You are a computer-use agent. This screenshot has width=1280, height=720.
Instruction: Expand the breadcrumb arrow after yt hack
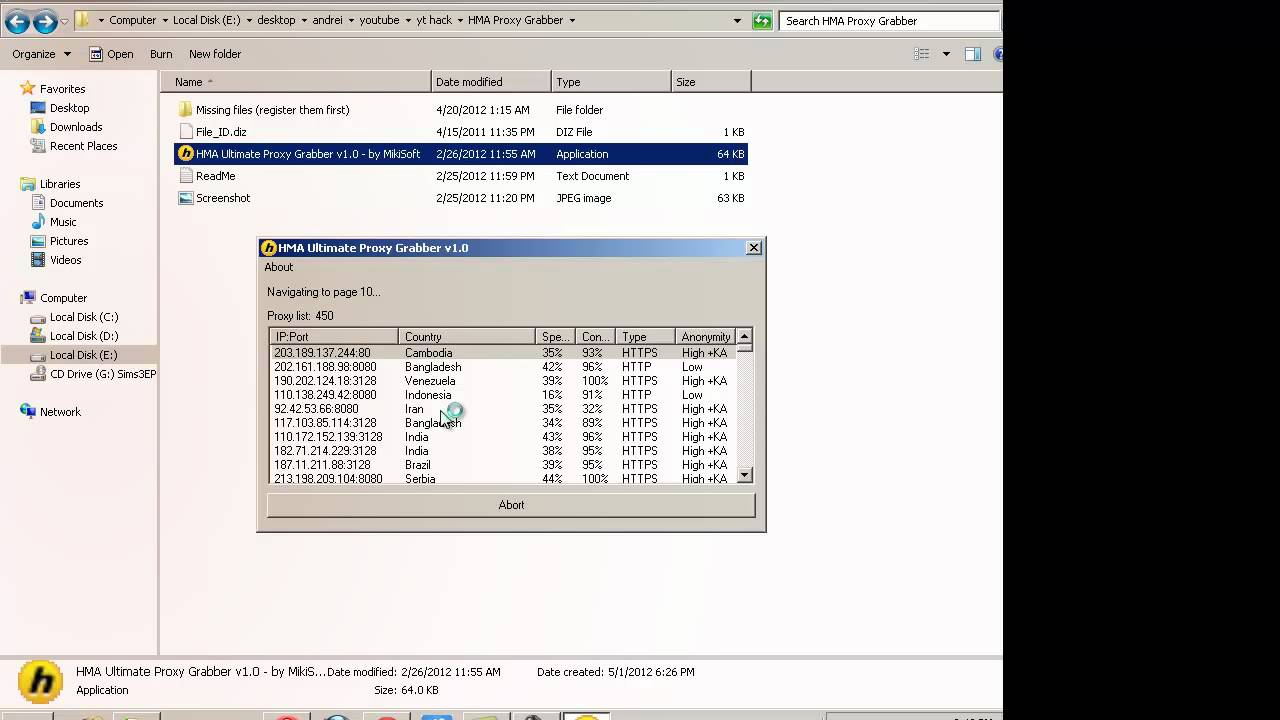click(461, 20)
